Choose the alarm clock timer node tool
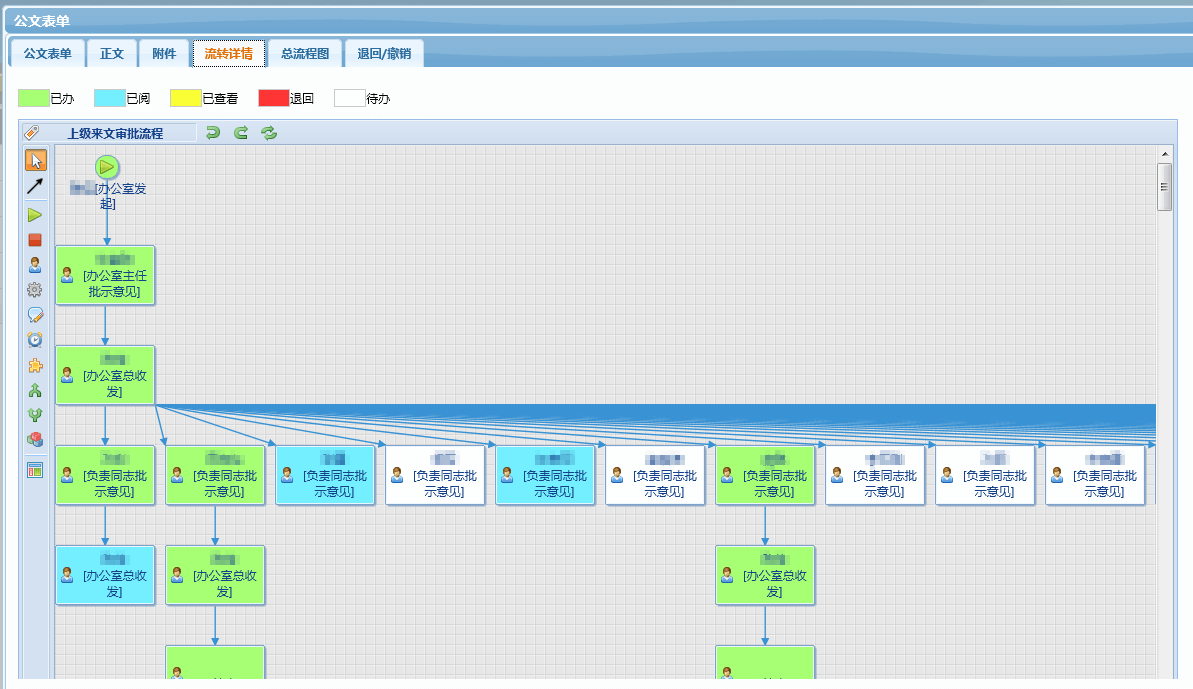The image size is (1193, 689). (x=35, y=340)
